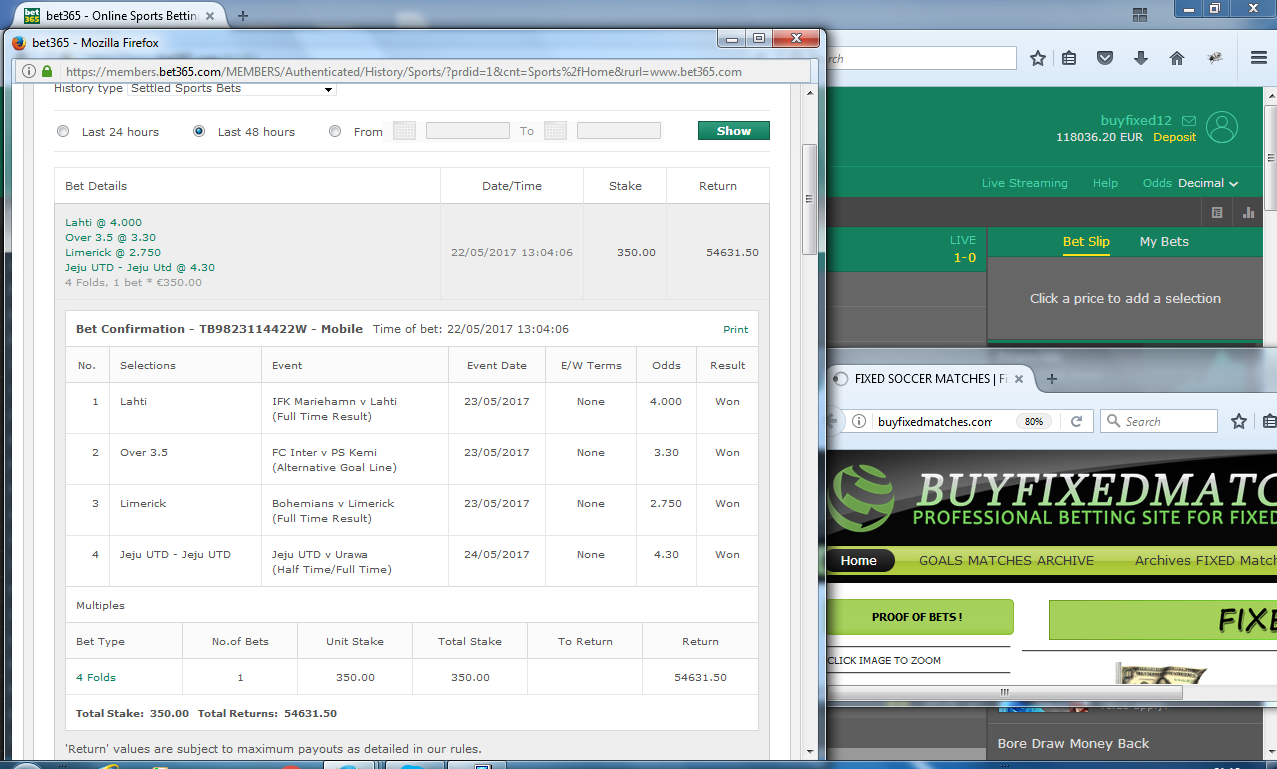Click the site info icon in popup address bar
1277x769 pixels.
[28, 72]
